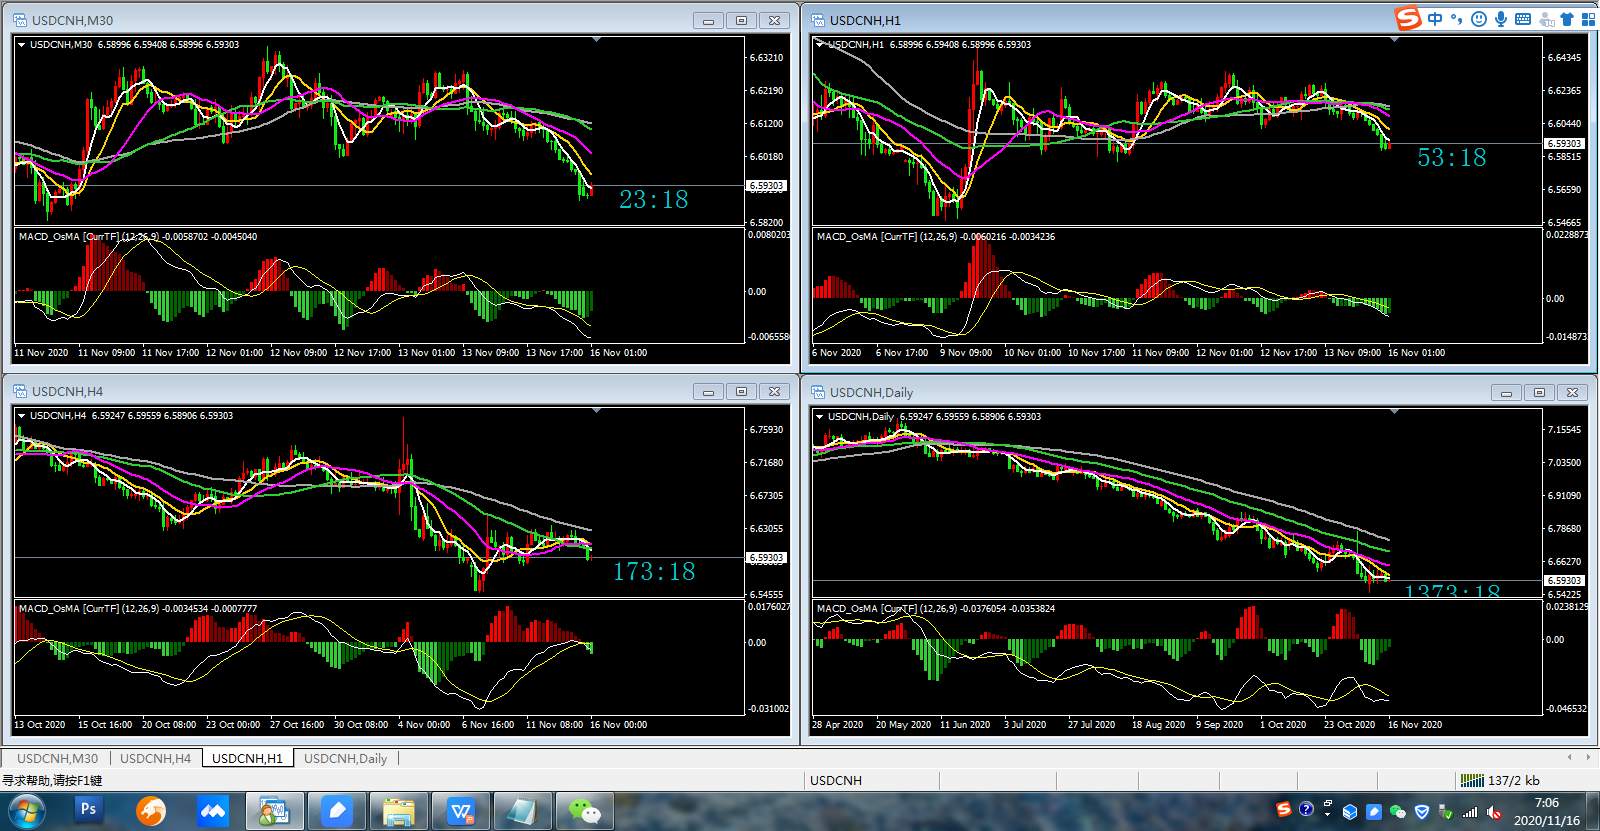Click the Daily chart window icon
The image size is (1600, 831).
tap(817, 392)
